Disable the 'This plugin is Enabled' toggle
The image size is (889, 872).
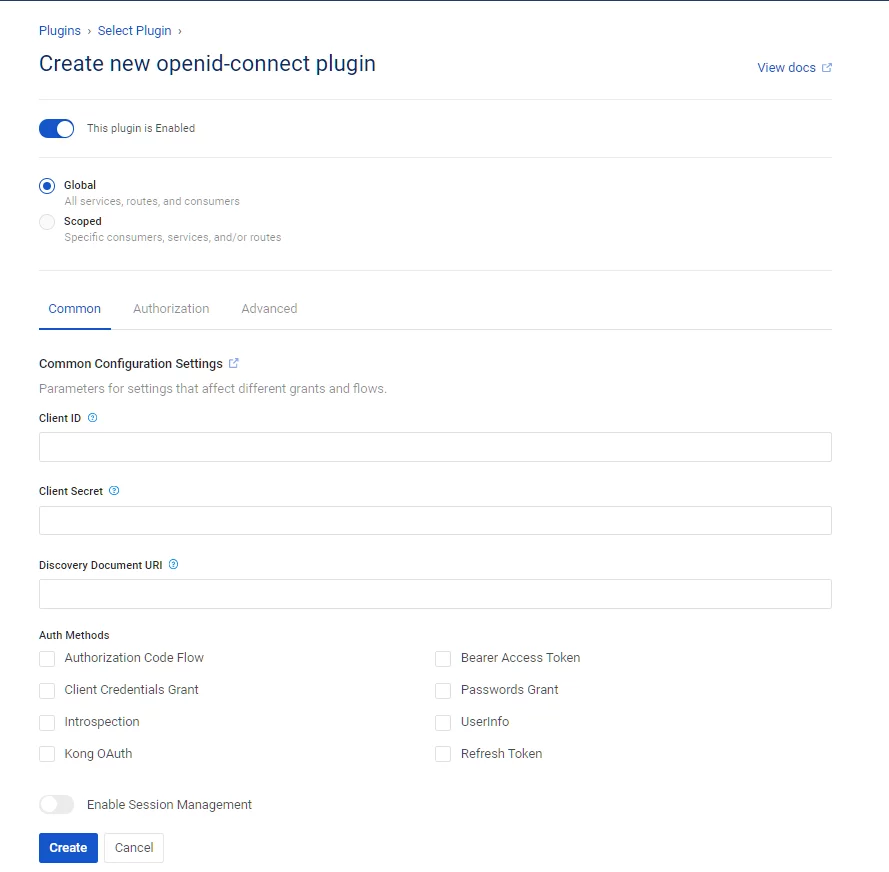57,129
